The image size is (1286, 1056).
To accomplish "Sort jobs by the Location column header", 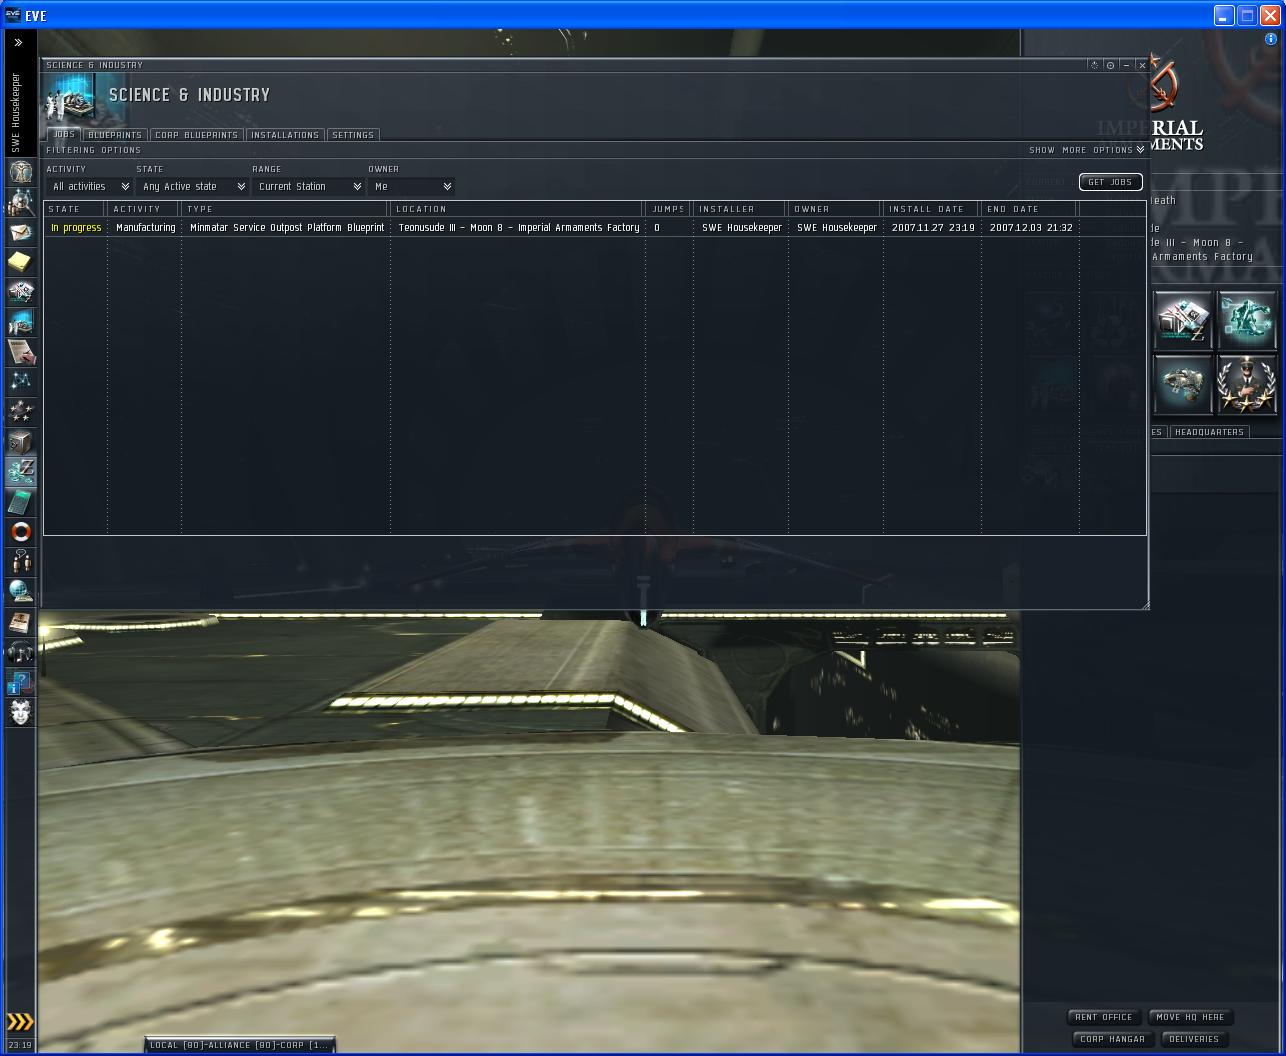I will click(x=517, y=209).
